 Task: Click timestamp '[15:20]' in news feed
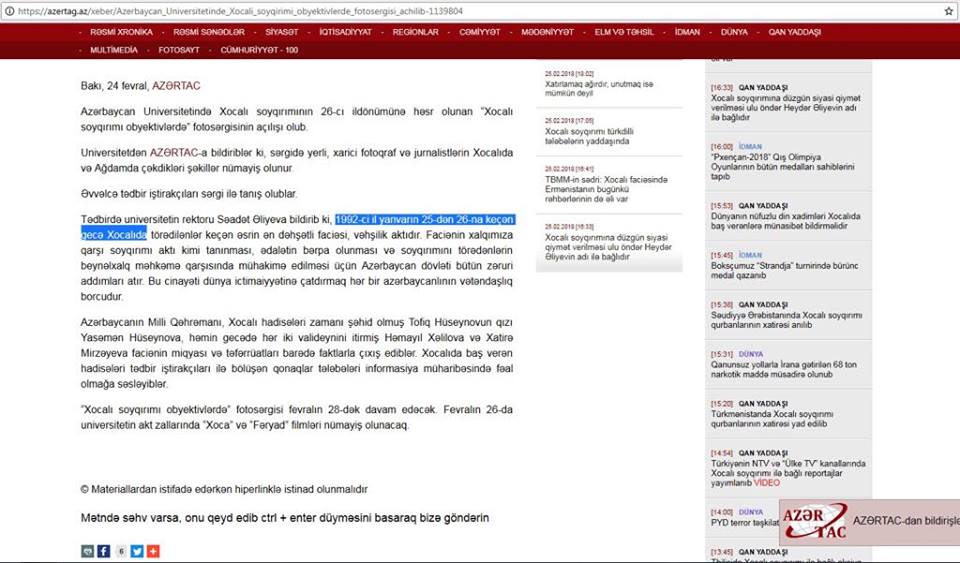pyautogui.click(x=722, y=403)
